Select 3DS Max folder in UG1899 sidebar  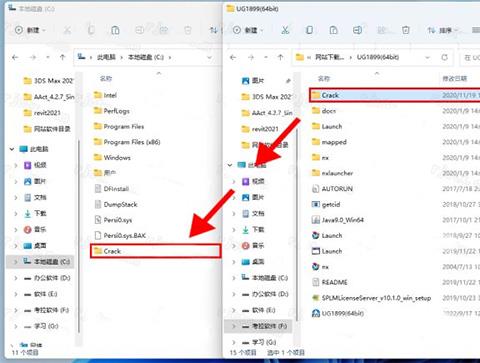coord(266,97)
